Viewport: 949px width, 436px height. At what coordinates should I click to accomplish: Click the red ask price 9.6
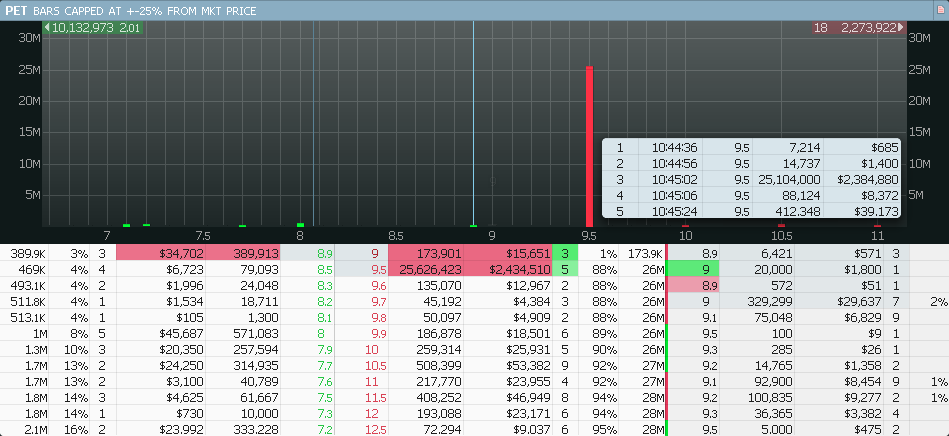pos(377,285)
